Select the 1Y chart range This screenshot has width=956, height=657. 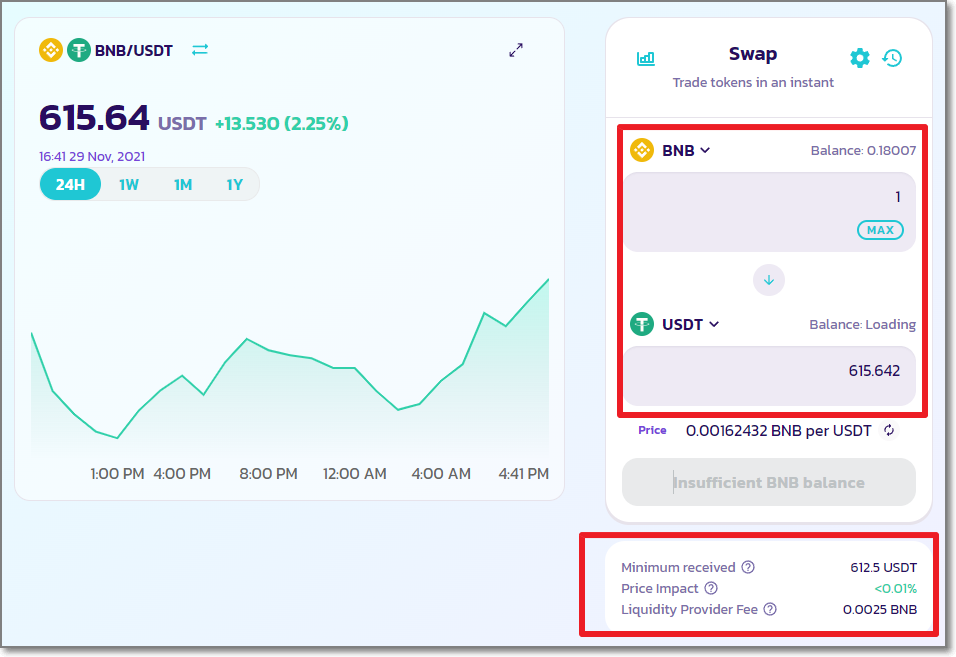tap(235, 185)
